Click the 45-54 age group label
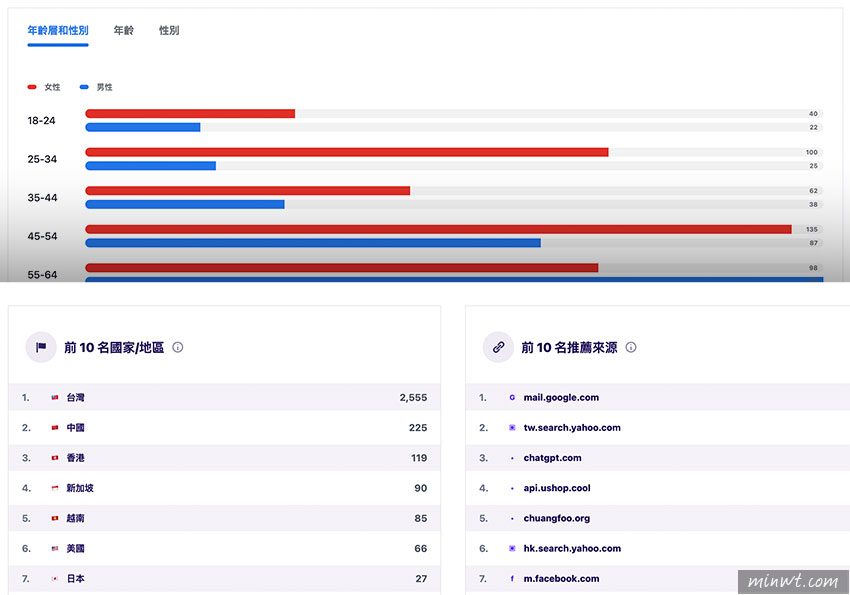This screenshot has height=595, width=850. (42, 236)
